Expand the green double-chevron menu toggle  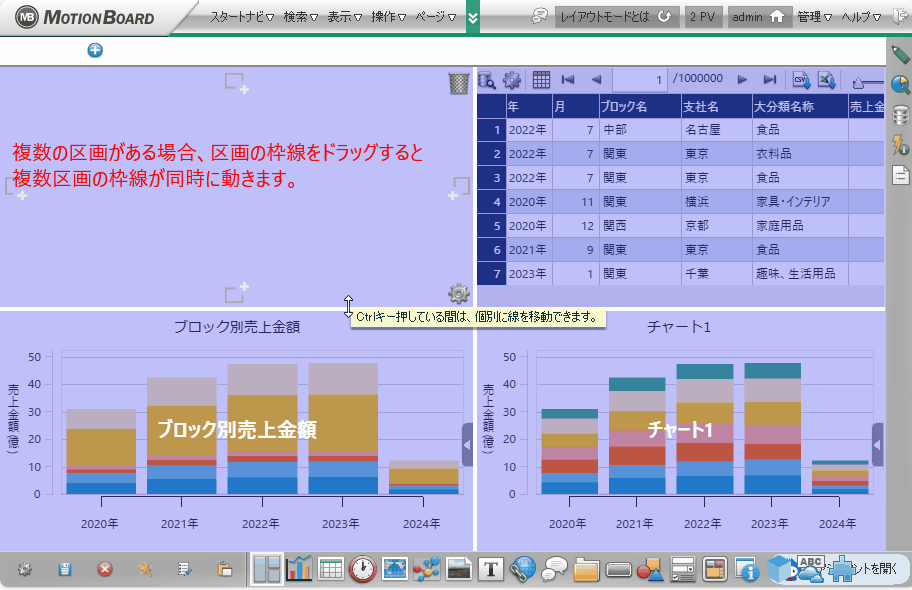click(x=473, y=17)
